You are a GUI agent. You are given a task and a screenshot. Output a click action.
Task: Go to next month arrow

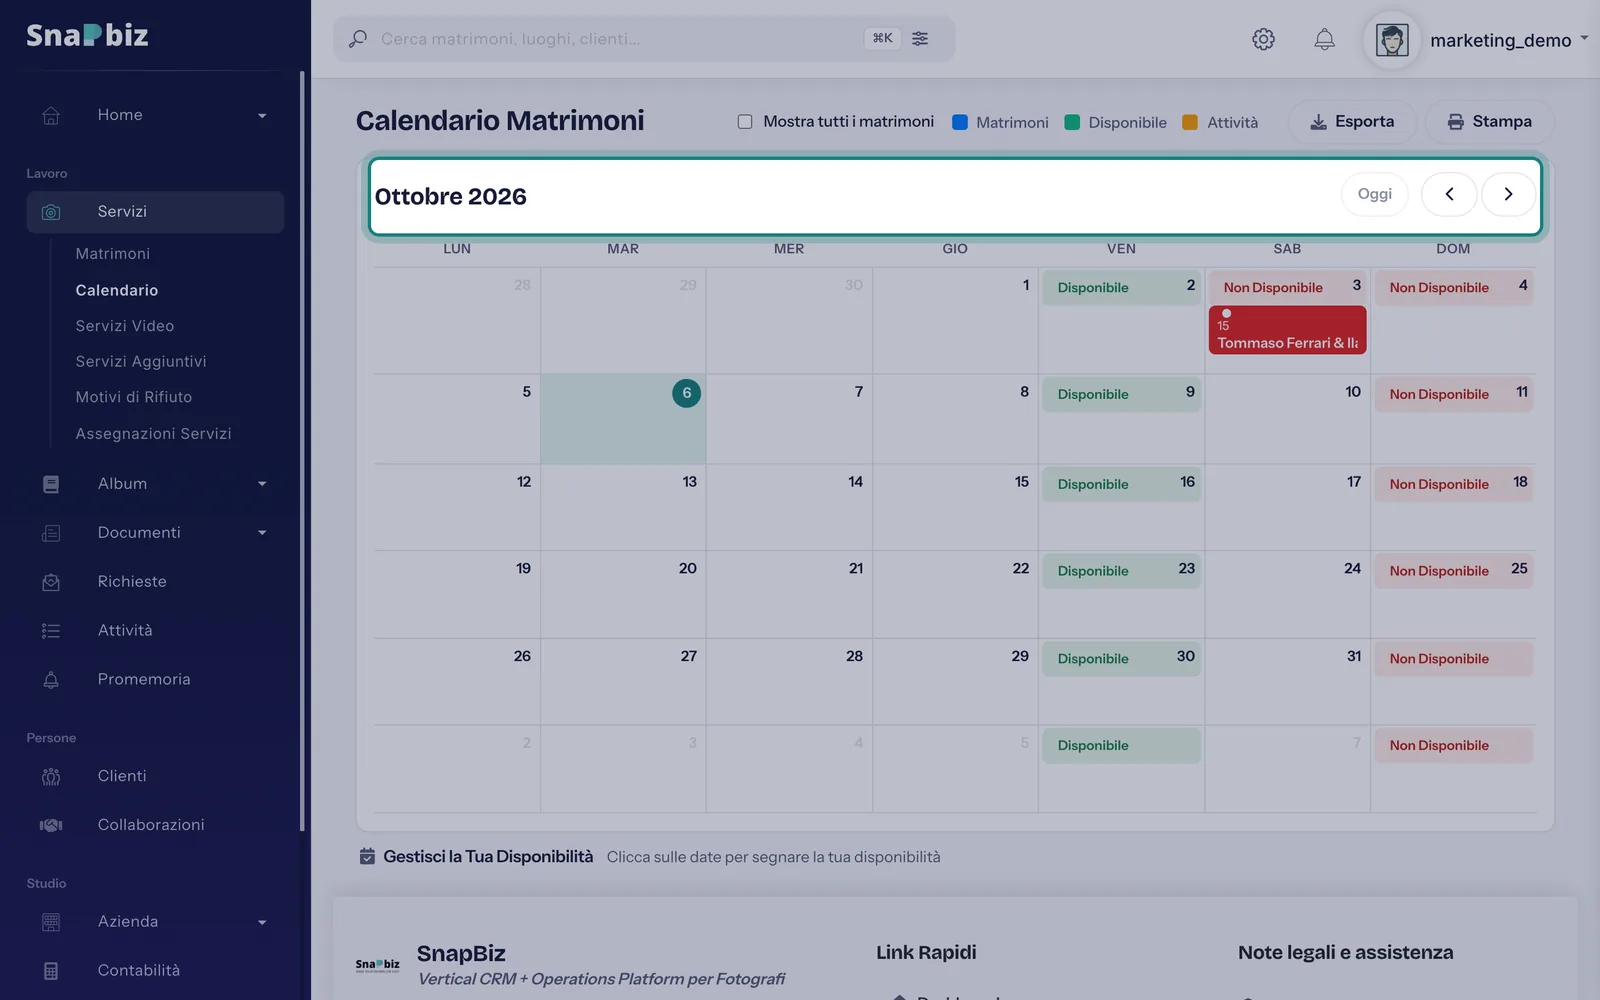tap(1508, 194)
